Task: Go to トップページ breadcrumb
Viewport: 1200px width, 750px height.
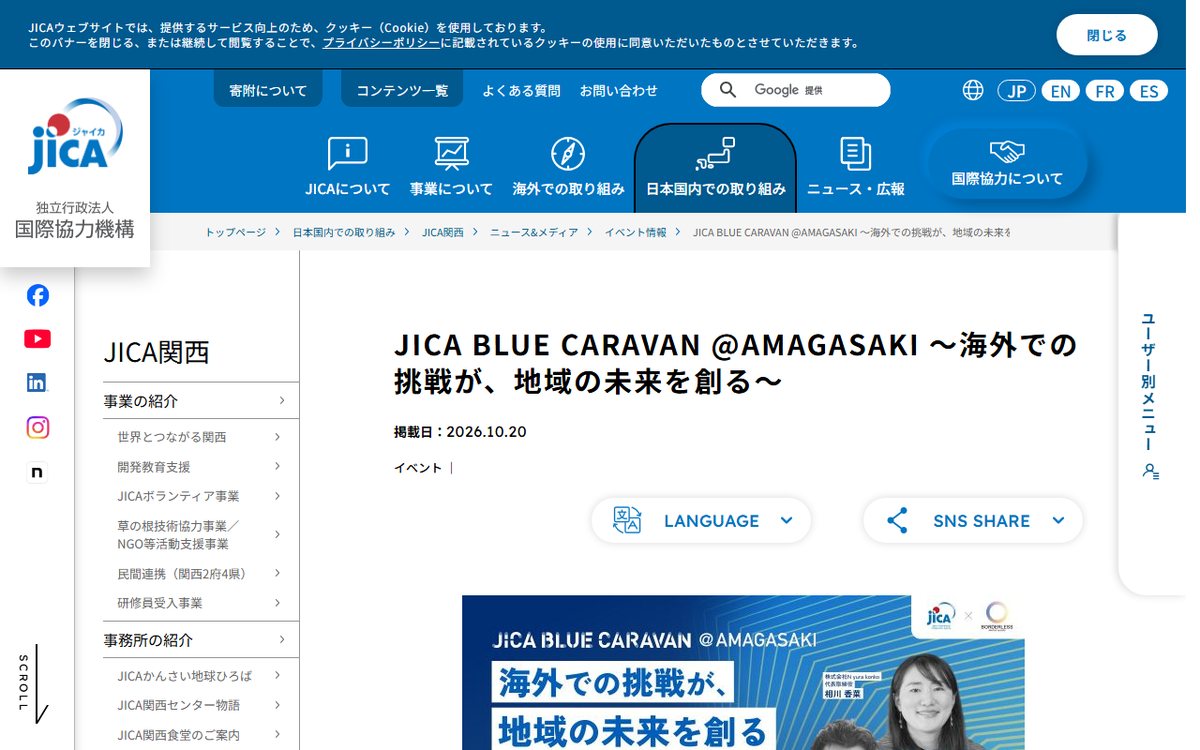Action: [x=236, y=232]
